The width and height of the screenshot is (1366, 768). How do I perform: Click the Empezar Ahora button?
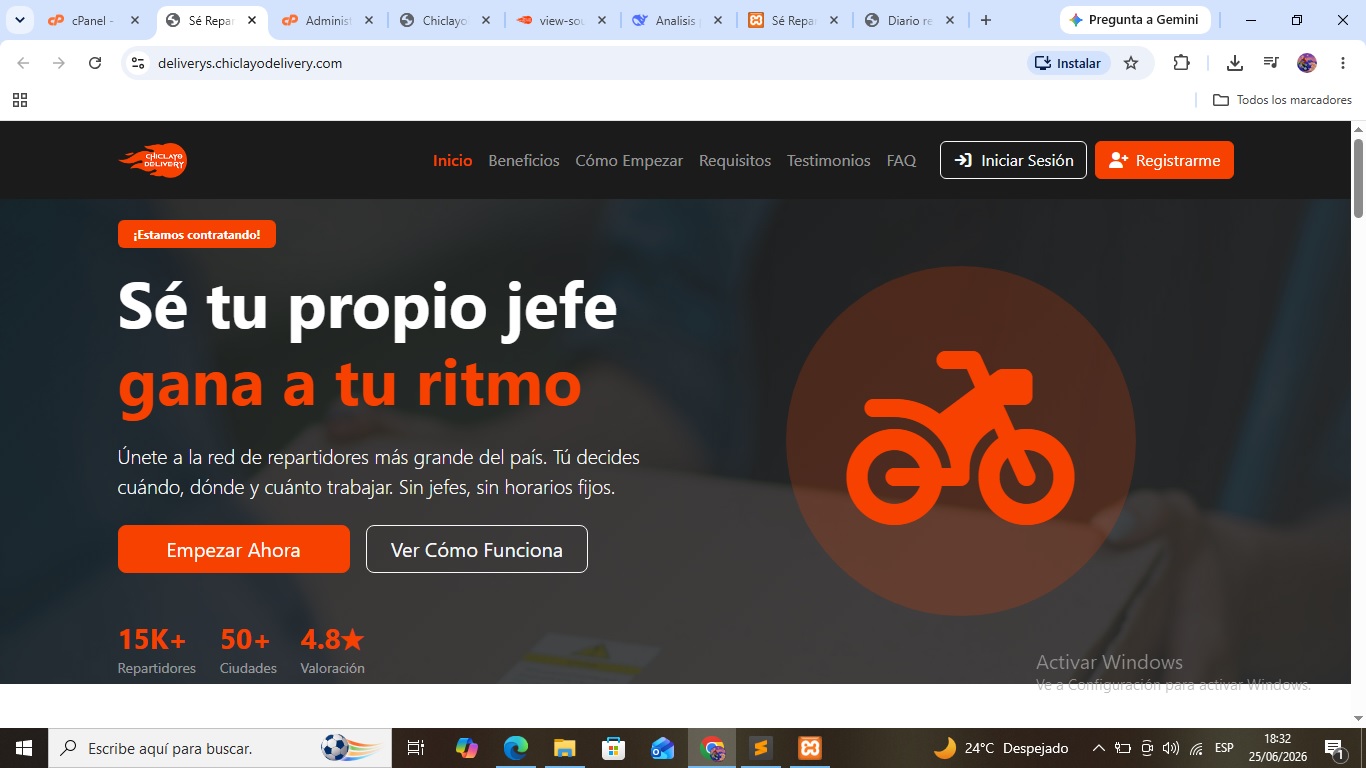(x=234, y=549)
